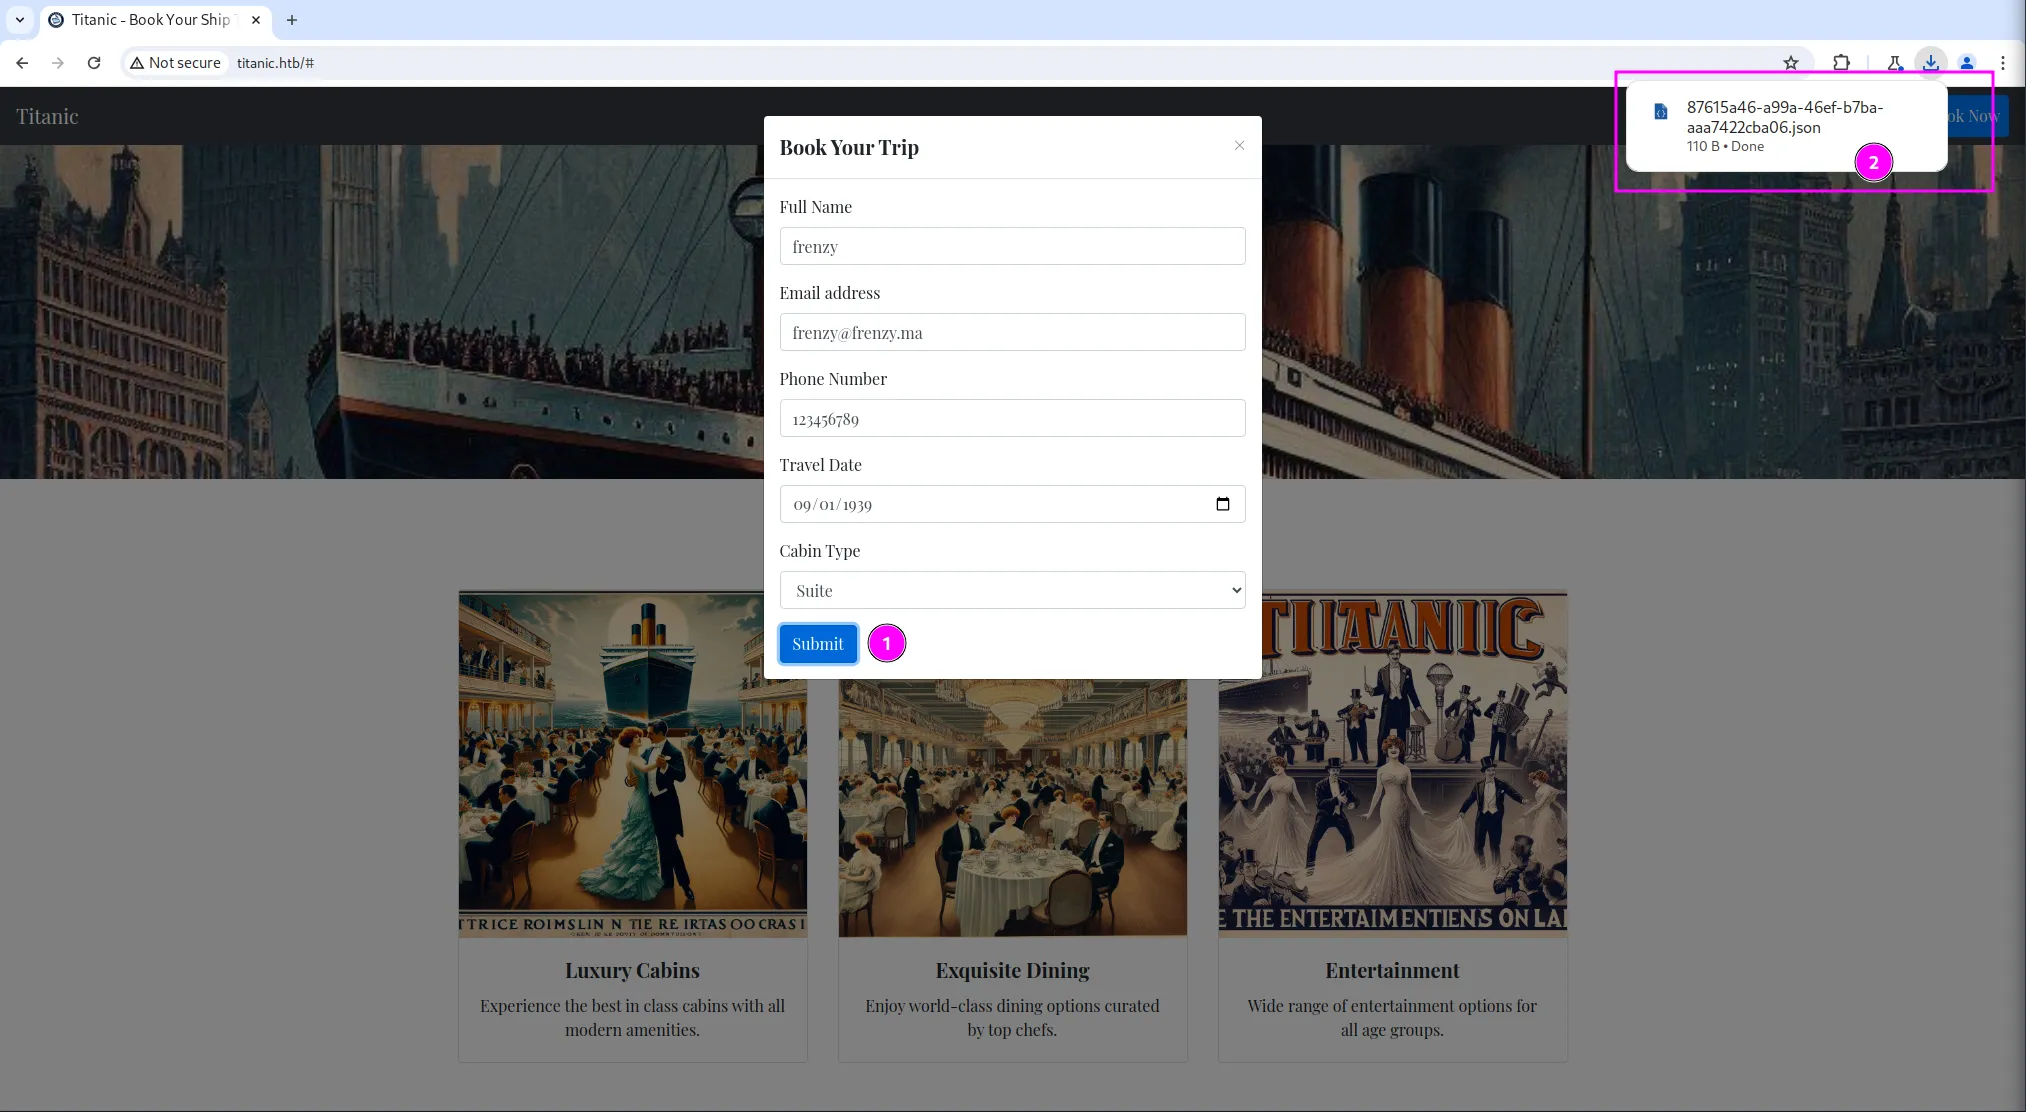Open the tab search dropdown arrow

click(x=20, y=20)
